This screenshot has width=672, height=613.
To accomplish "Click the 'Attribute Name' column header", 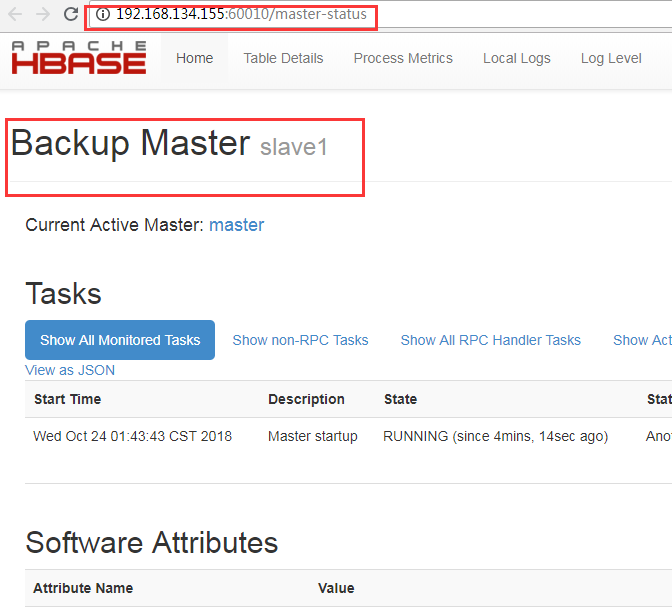I will [83, 588].
